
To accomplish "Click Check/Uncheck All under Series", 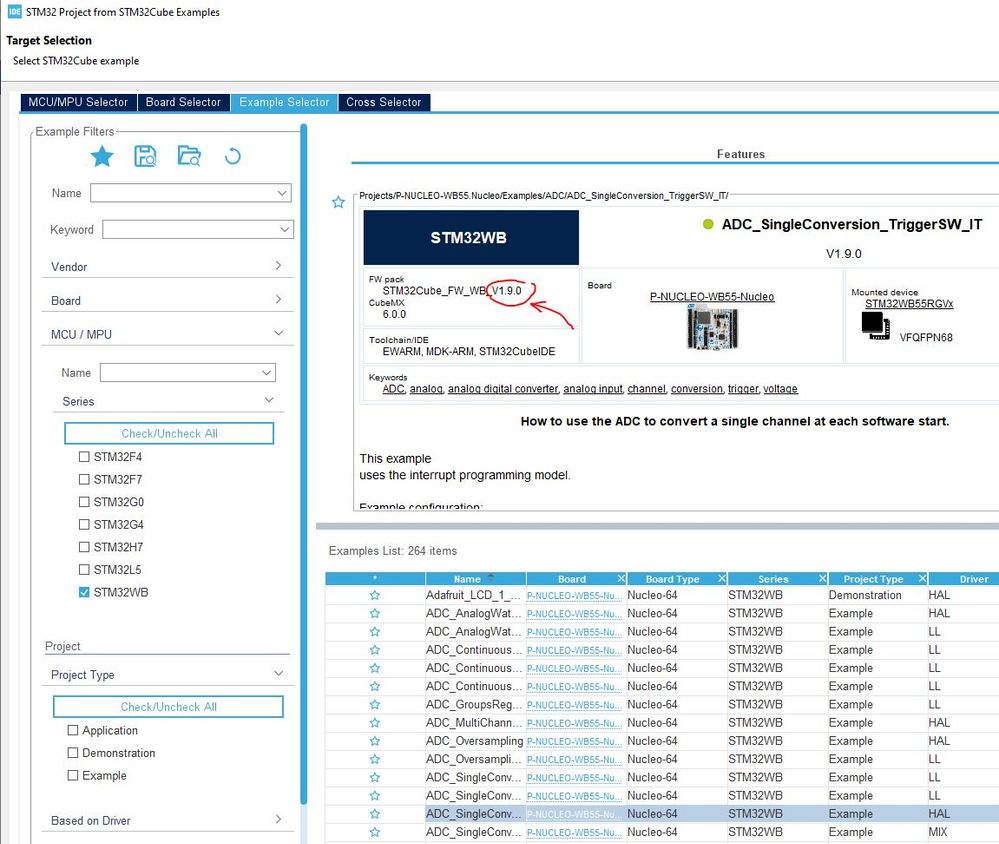I will (169, 433).
